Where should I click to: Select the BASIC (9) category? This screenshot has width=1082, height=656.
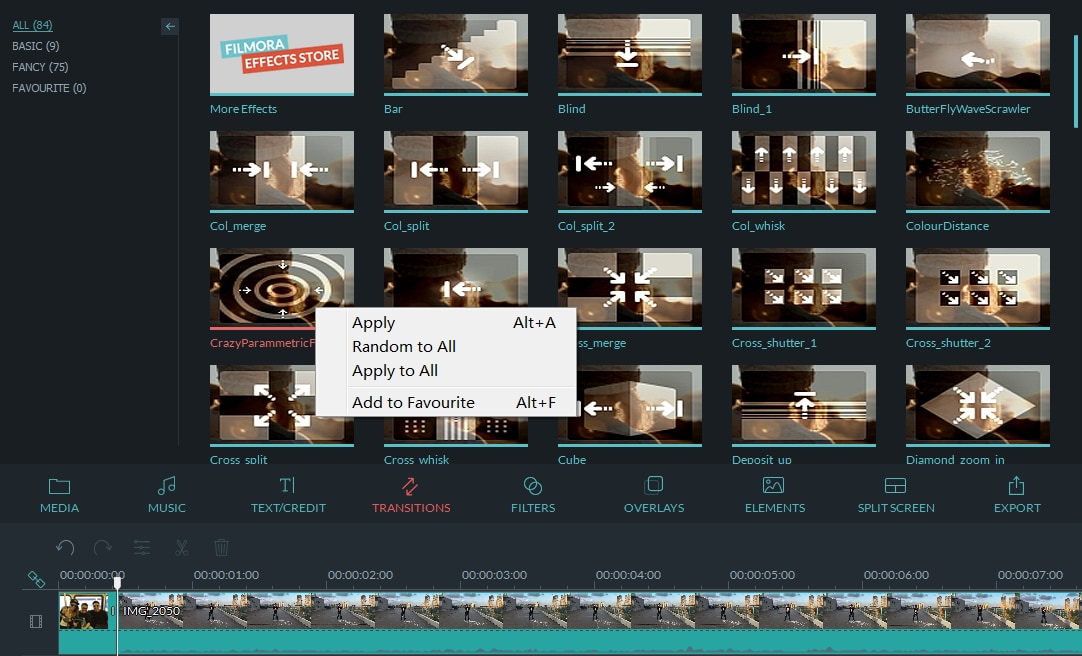click(x=35, y=46)
